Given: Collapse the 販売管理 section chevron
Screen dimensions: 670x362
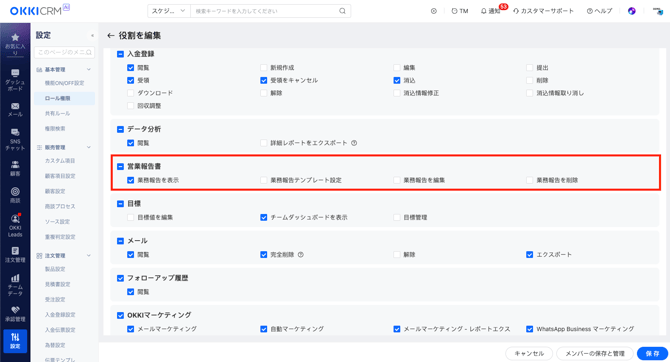Looking at the screenshot, I should click(x=89, y=147).
